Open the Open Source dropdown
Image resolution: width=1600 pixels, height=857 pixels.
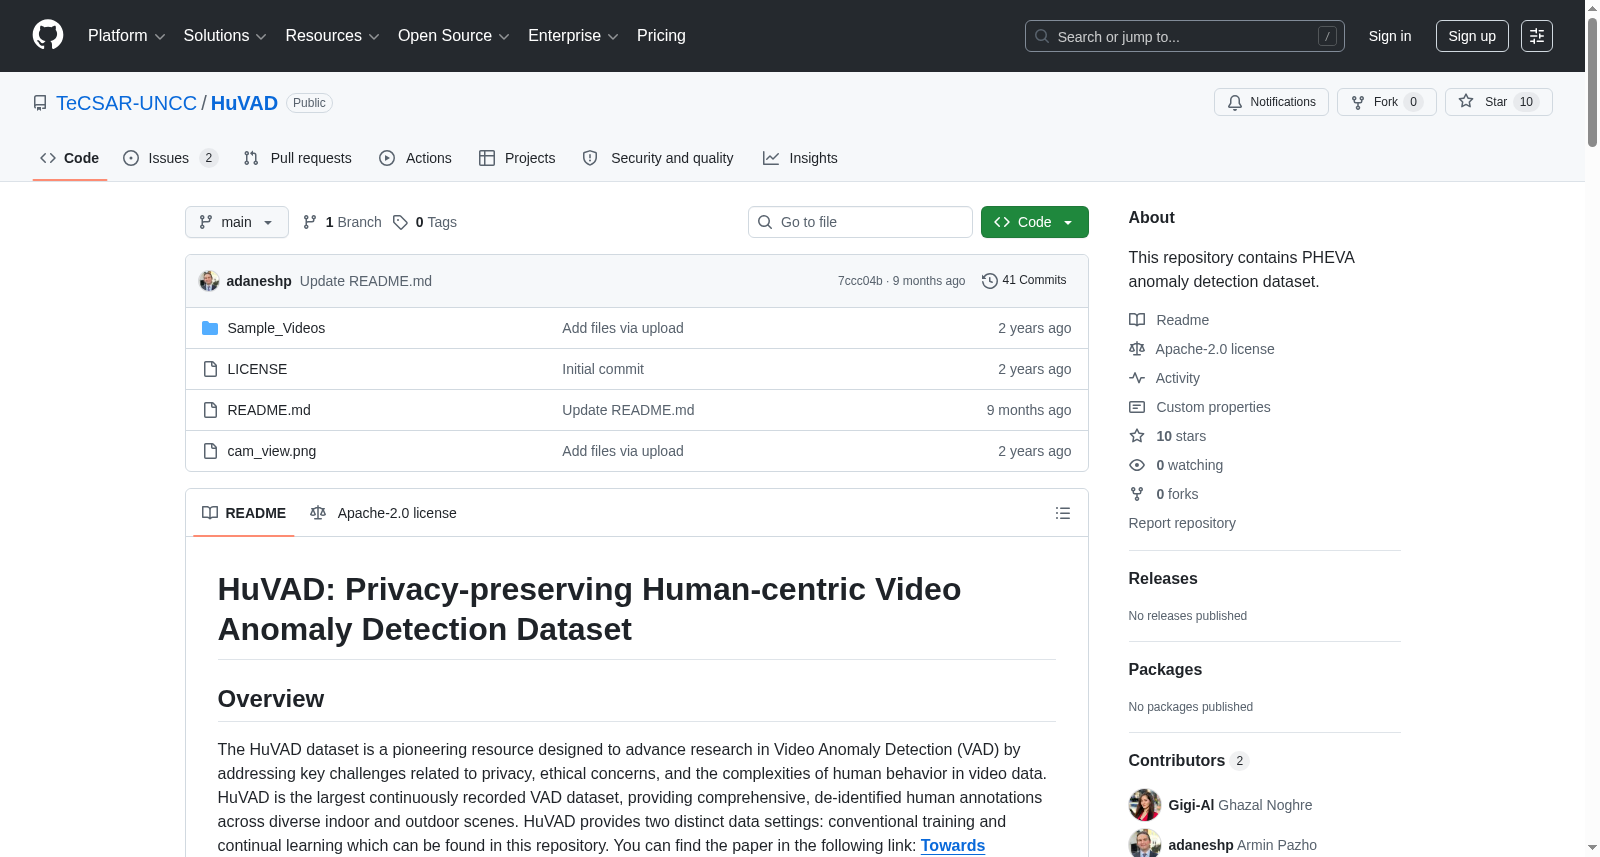[454, 36]
